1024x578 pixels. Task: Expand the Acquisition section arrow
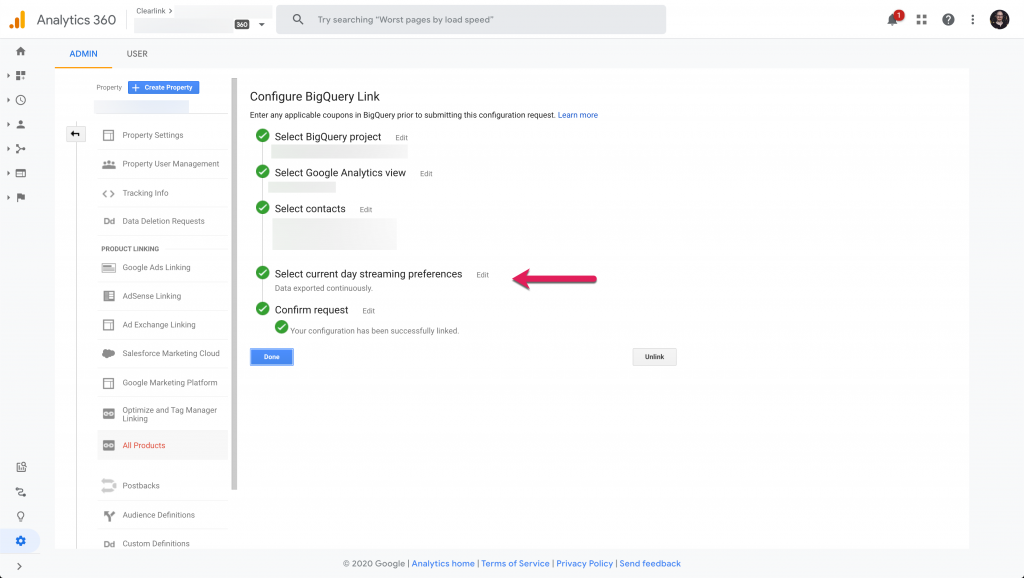pyautogui.click(x=8, y=149)
